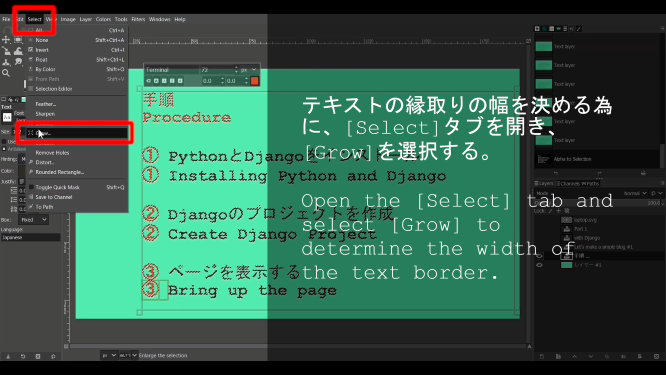Viewport: 666px width, 375px height.
Task: Click duplicate layer icon
Action: 607,356
